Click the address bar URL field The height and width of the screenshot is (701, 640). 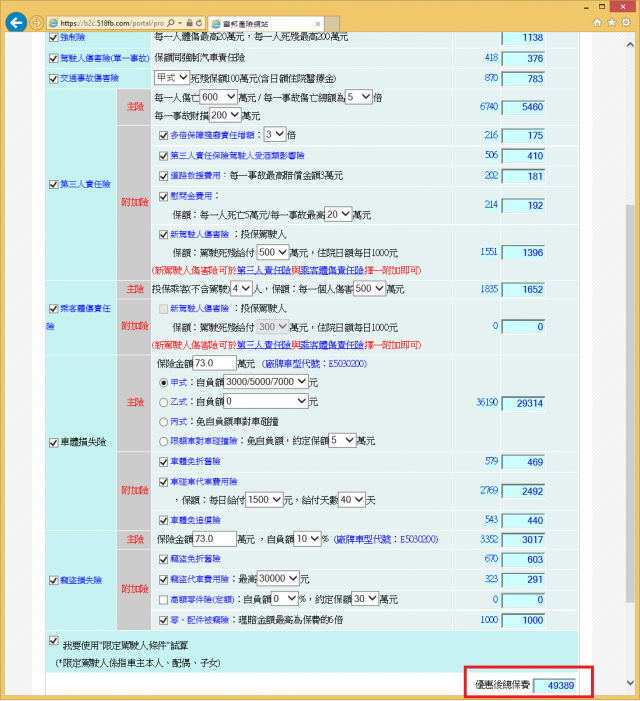[x=112, y=23]
